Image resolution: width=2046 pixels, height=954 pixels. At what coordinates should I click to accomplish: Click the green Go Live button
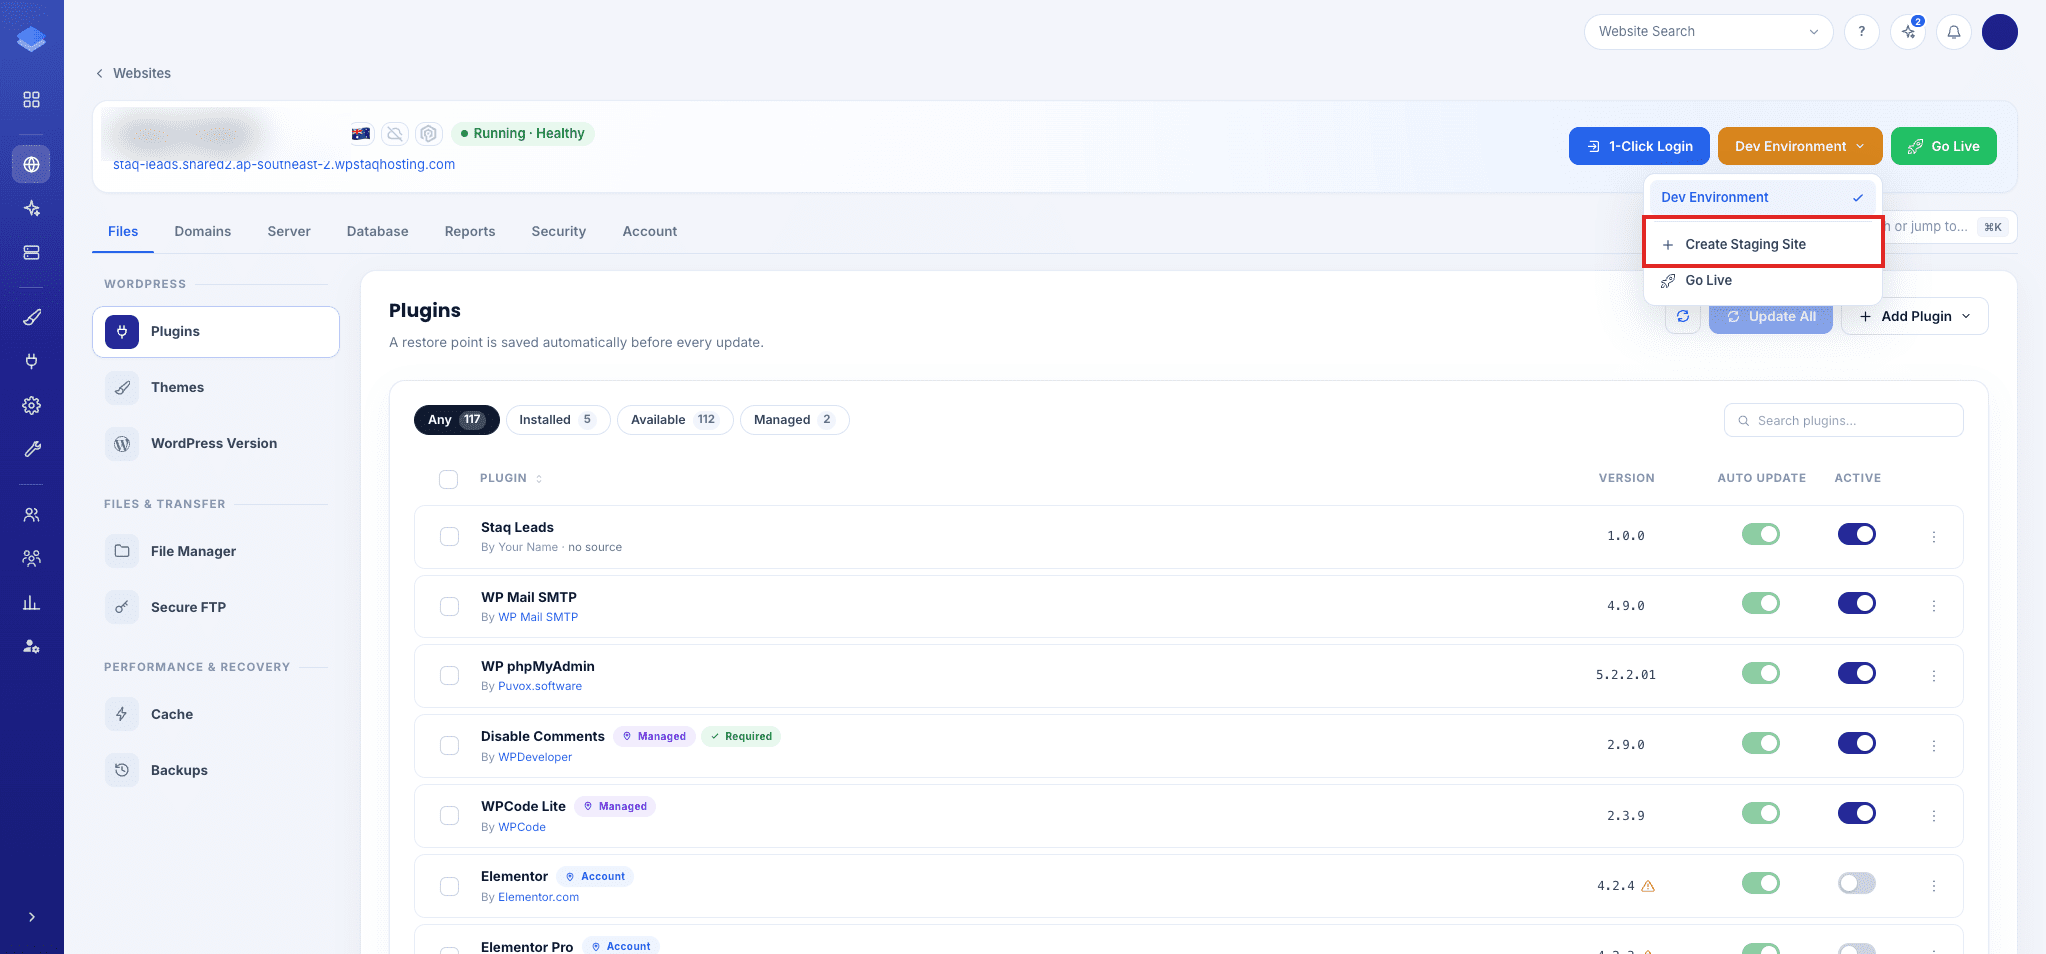click(x=1943, y=146)
